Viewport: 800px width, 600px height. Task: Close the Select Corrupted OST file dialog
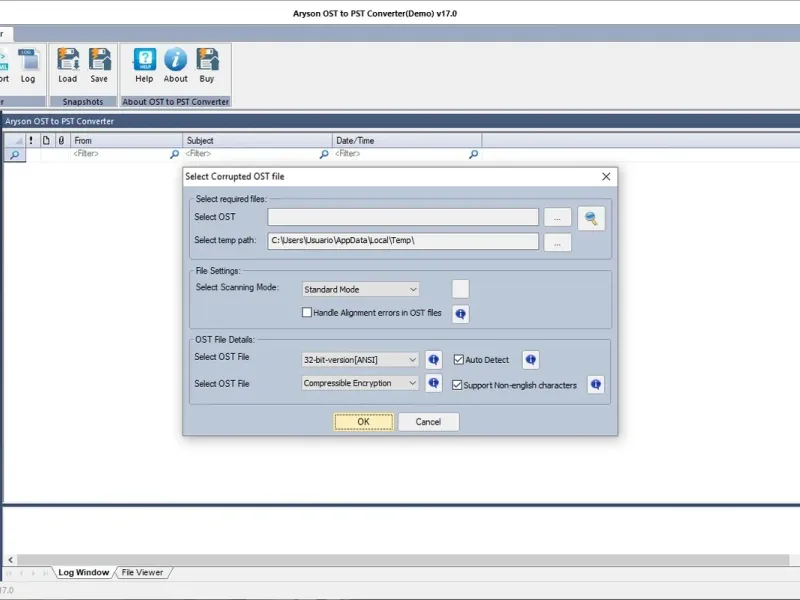point(606,177)
